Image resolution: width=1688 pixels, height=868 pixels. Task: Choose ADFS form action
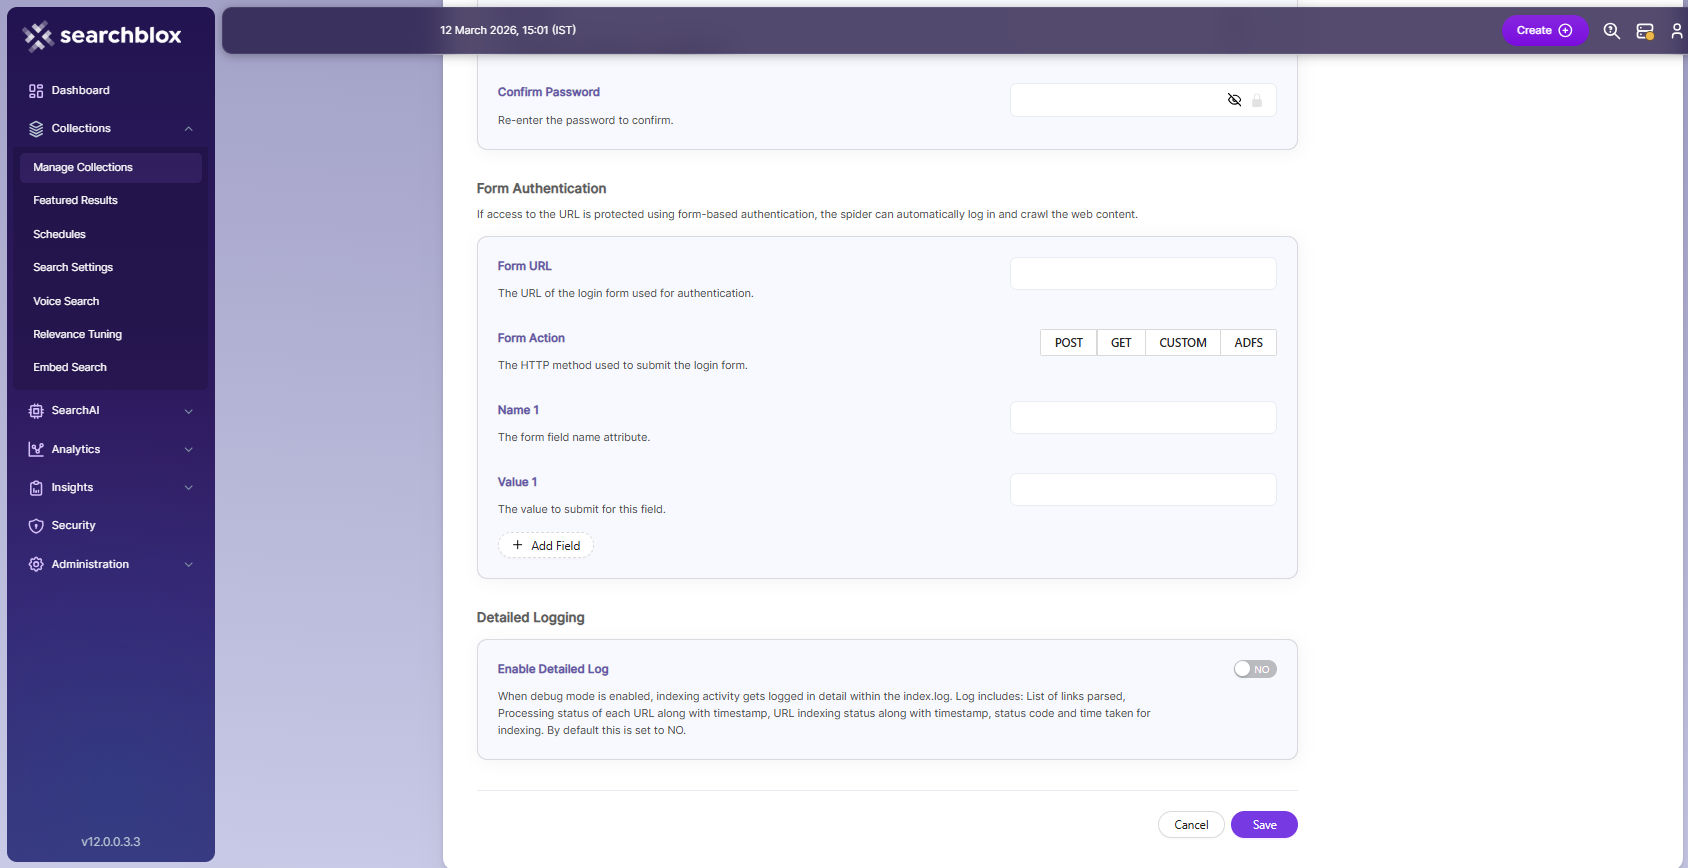(1249, 343)
